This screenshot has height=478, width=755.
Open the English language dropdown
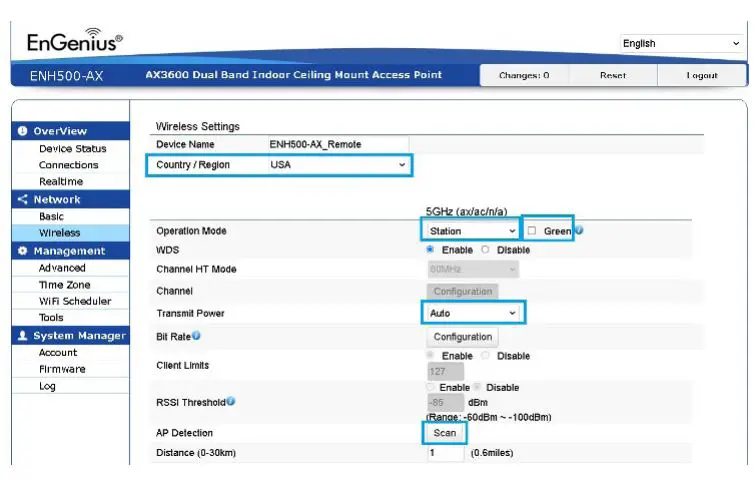681,43
